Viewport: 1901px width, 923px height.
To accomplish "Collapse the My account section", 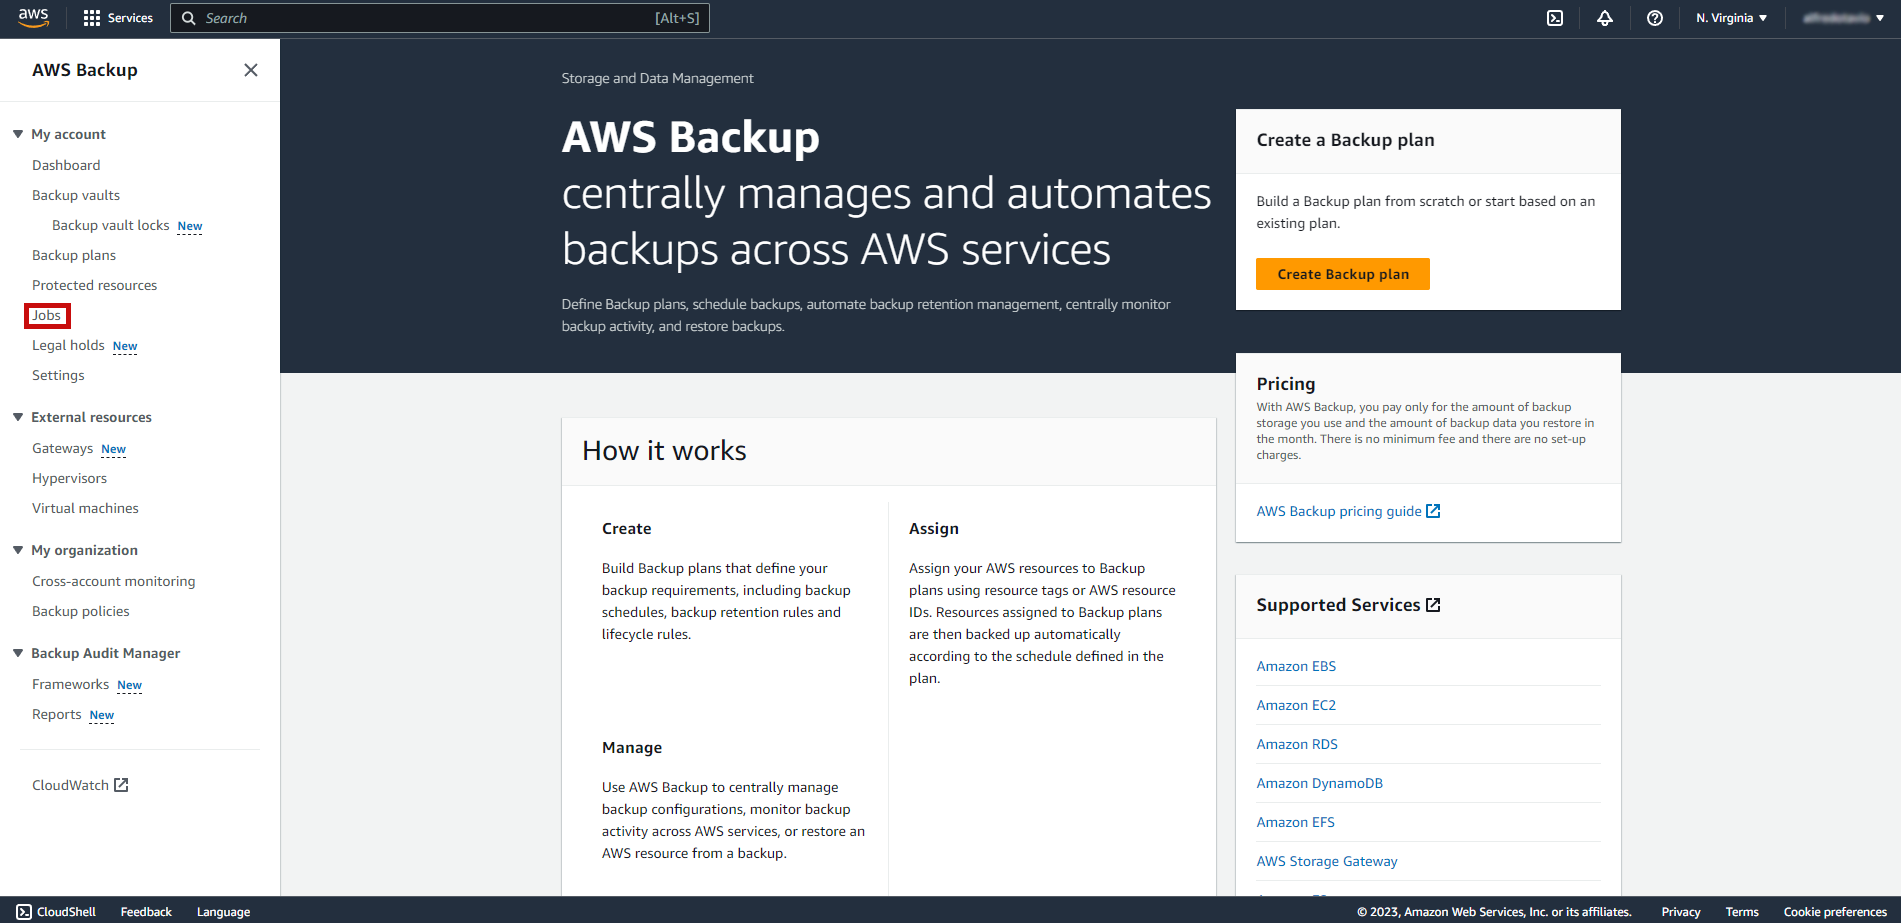I will (x=18, y=134).
